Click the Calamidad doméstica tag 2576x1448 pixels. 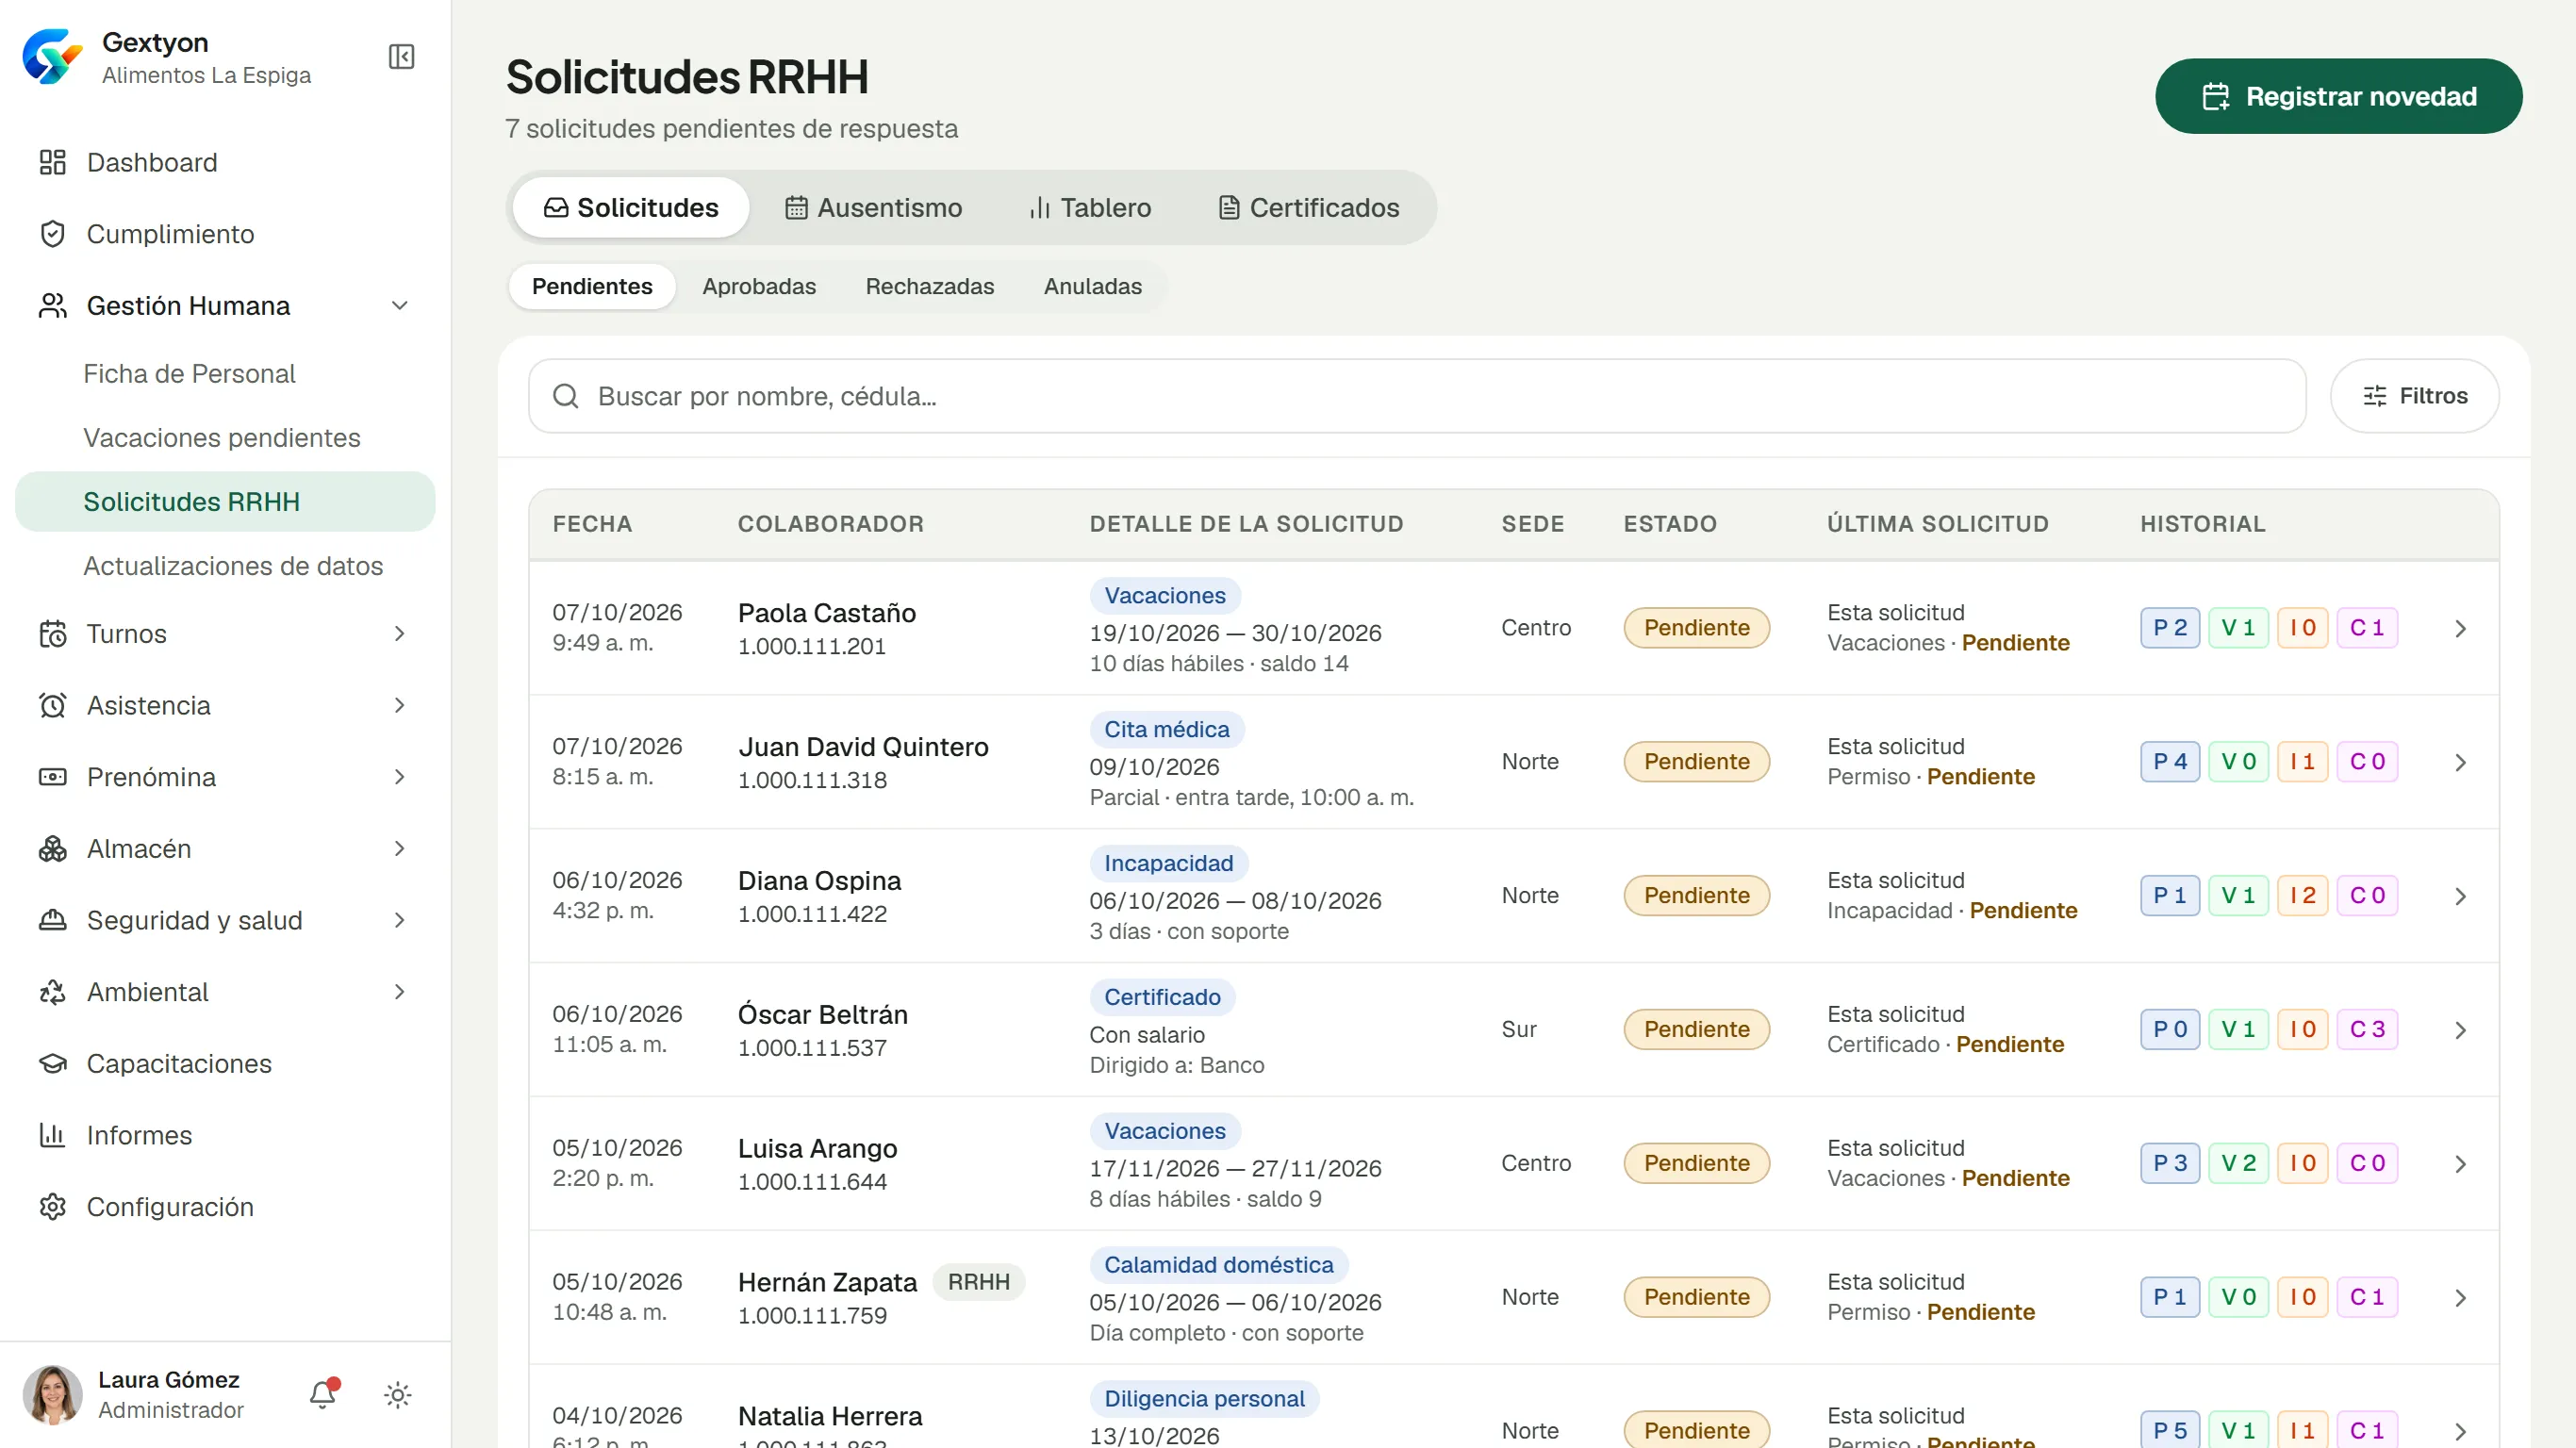[1219, 1265]
